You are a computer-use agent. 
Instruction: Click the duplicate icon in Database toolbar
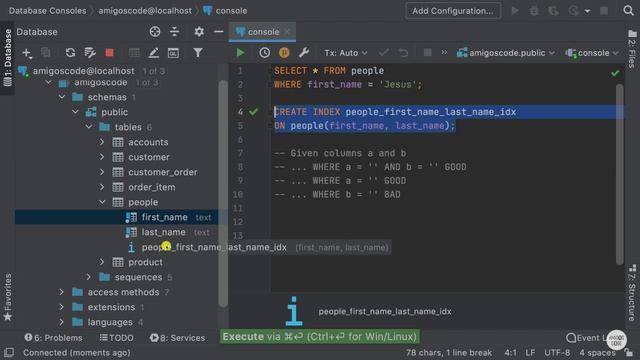coord(46,53)
